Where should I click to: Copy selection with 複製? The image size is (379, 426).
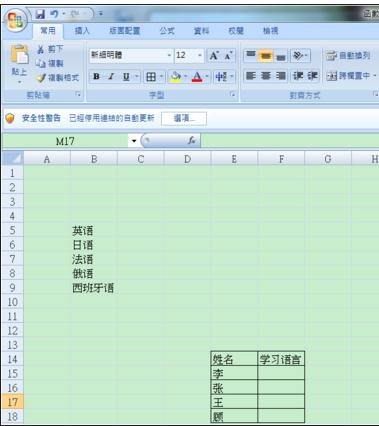49,63
